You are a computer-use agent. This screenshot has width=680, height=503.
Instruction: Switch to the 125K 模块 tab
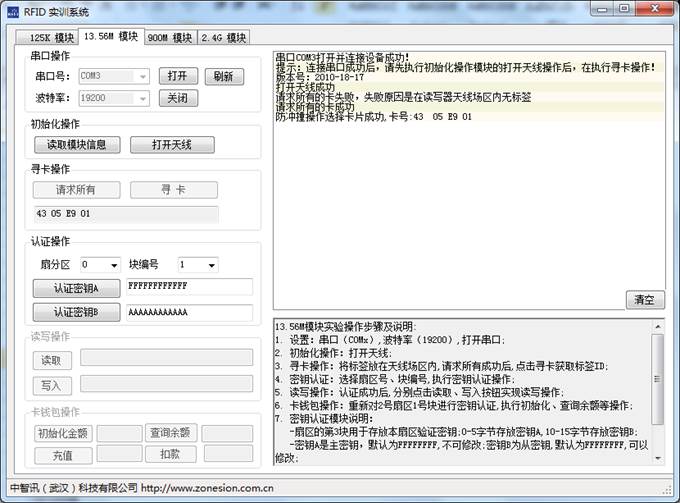46,38
